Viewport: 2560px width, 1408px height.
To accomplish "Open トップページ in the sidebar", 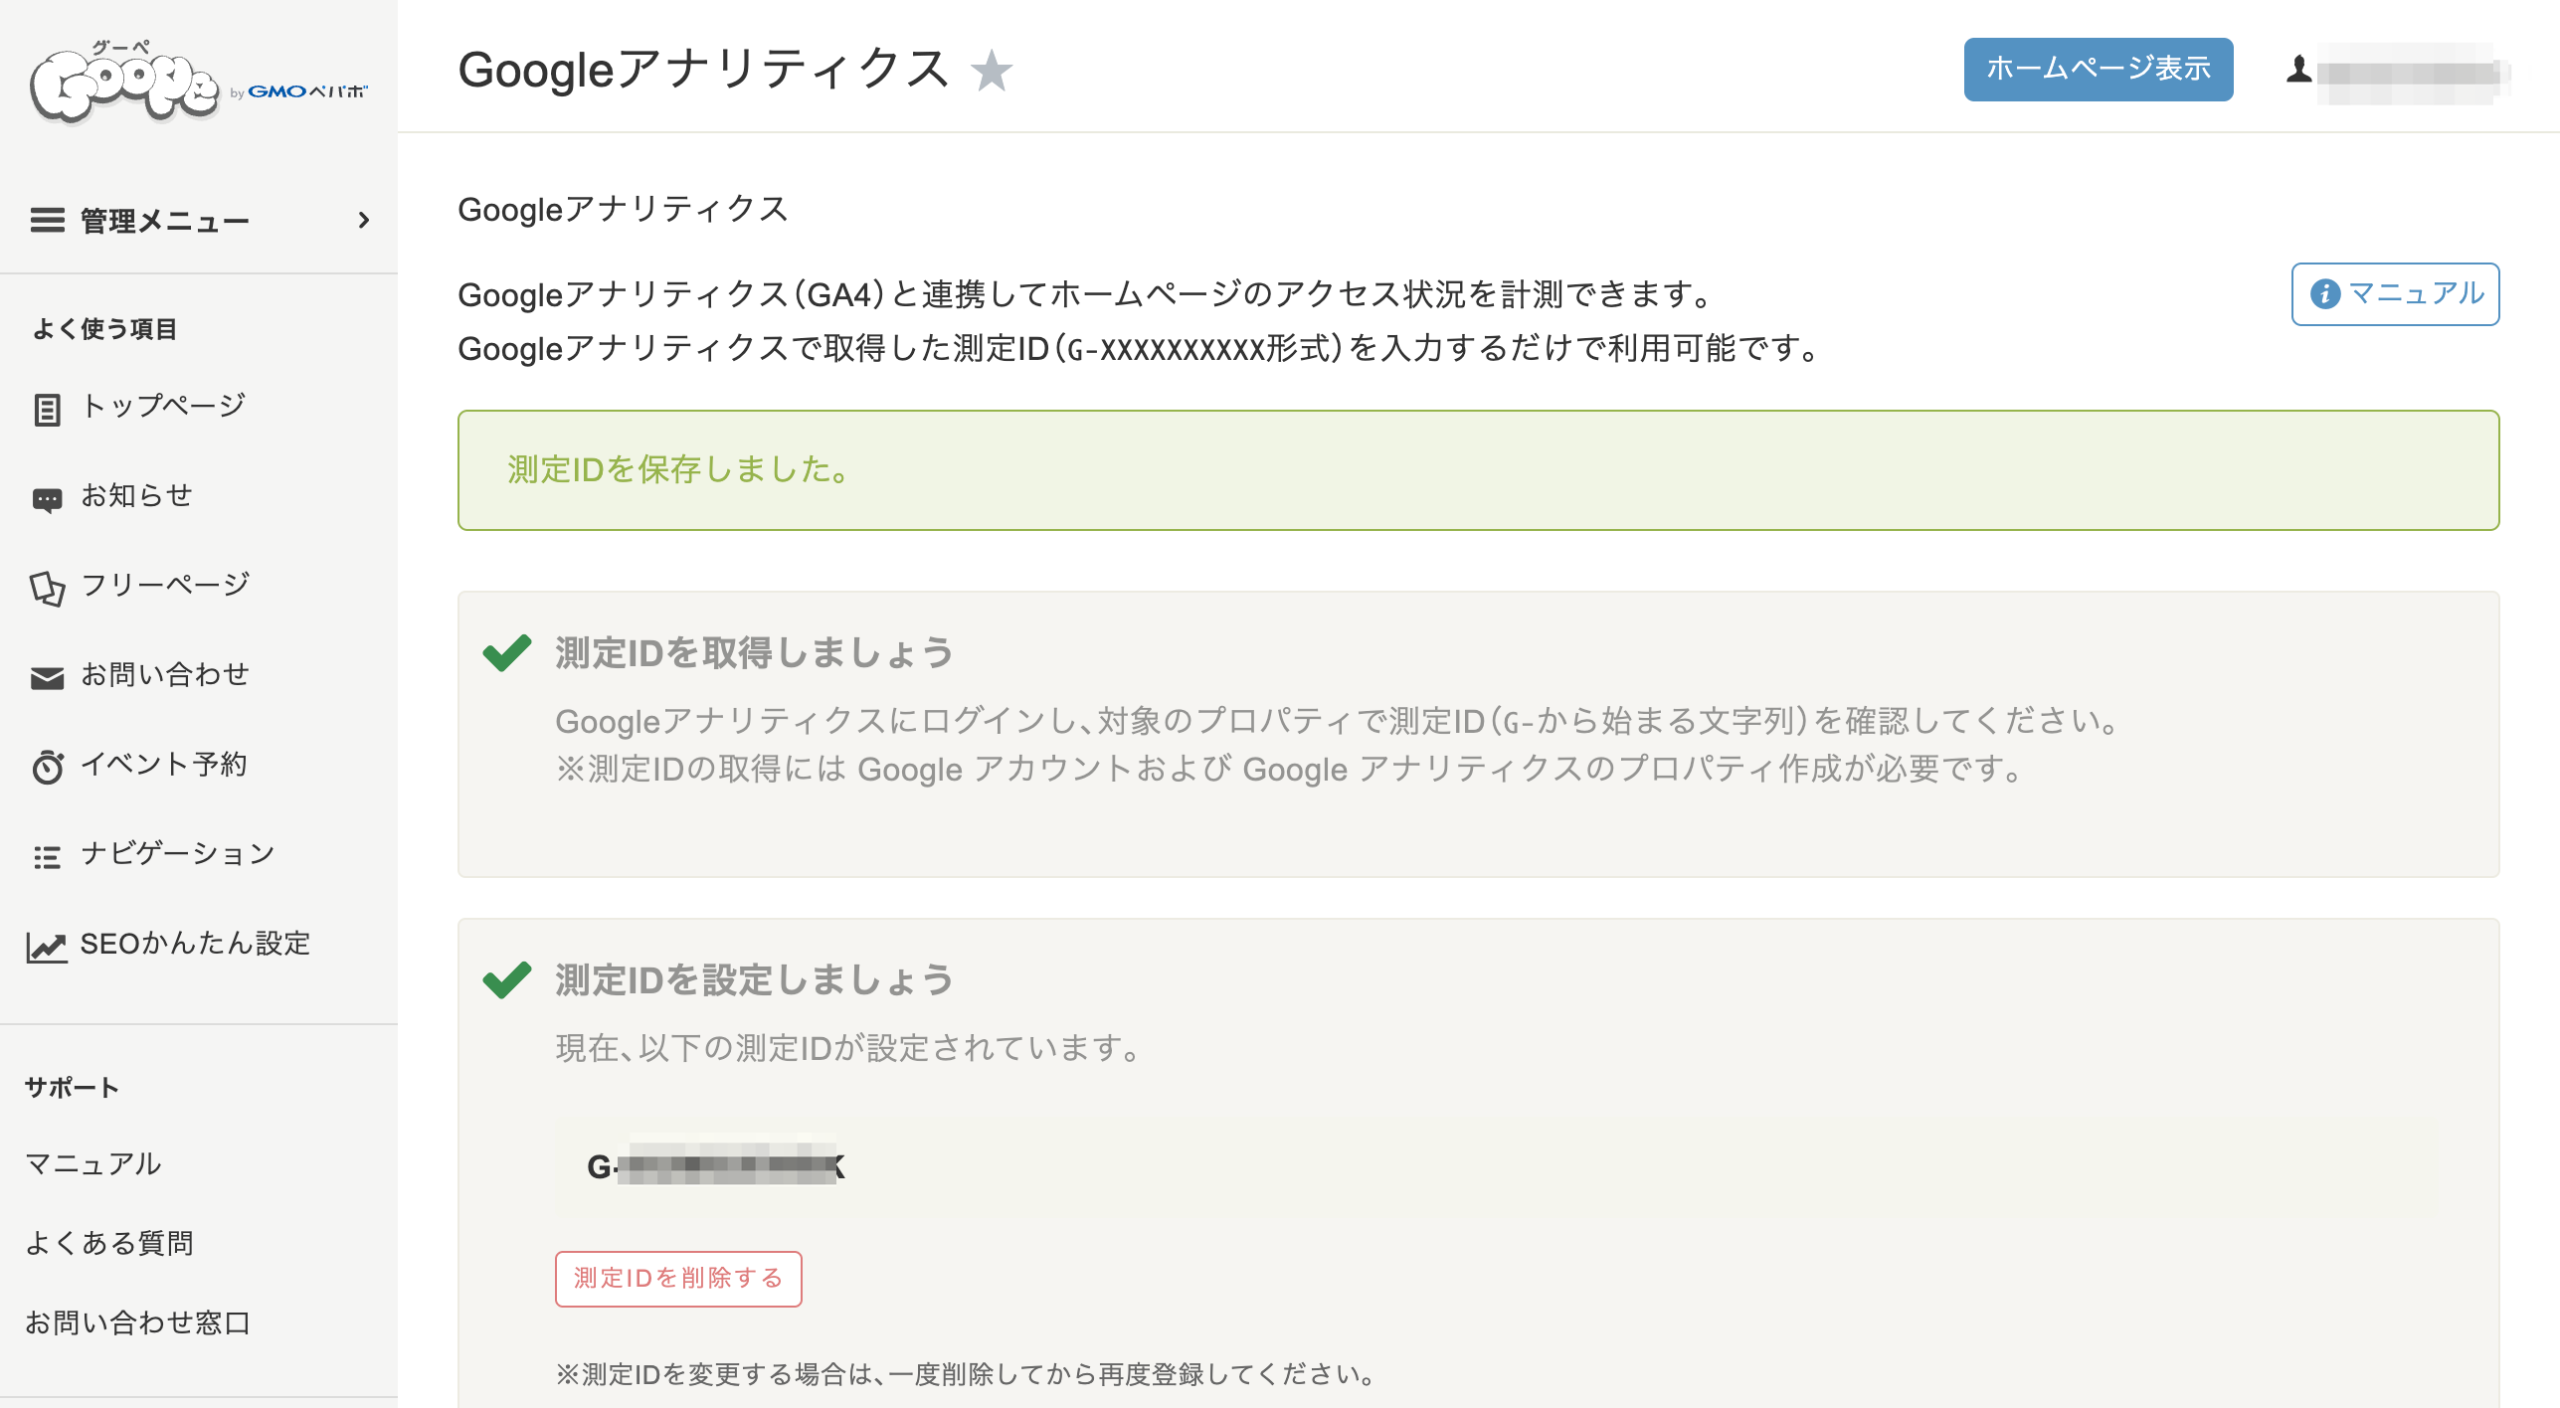I will point(163,406).
